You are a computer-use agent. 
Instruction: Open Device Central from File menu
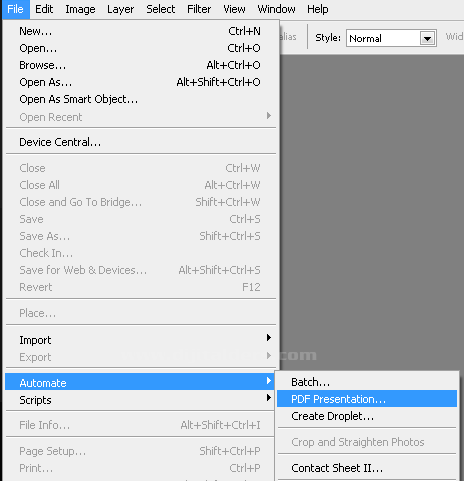pyautogui.click(x=141, y=142)
